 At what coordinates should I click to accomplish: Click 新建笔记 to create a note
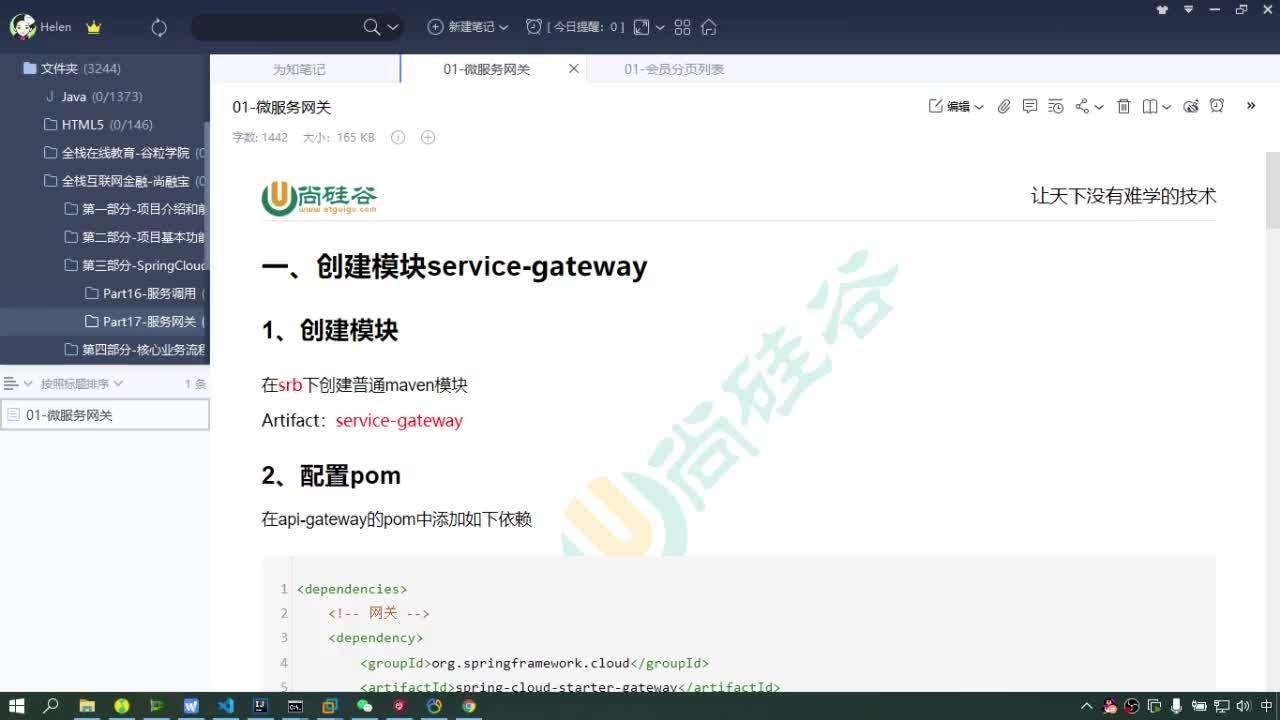(x=461, y=27)
